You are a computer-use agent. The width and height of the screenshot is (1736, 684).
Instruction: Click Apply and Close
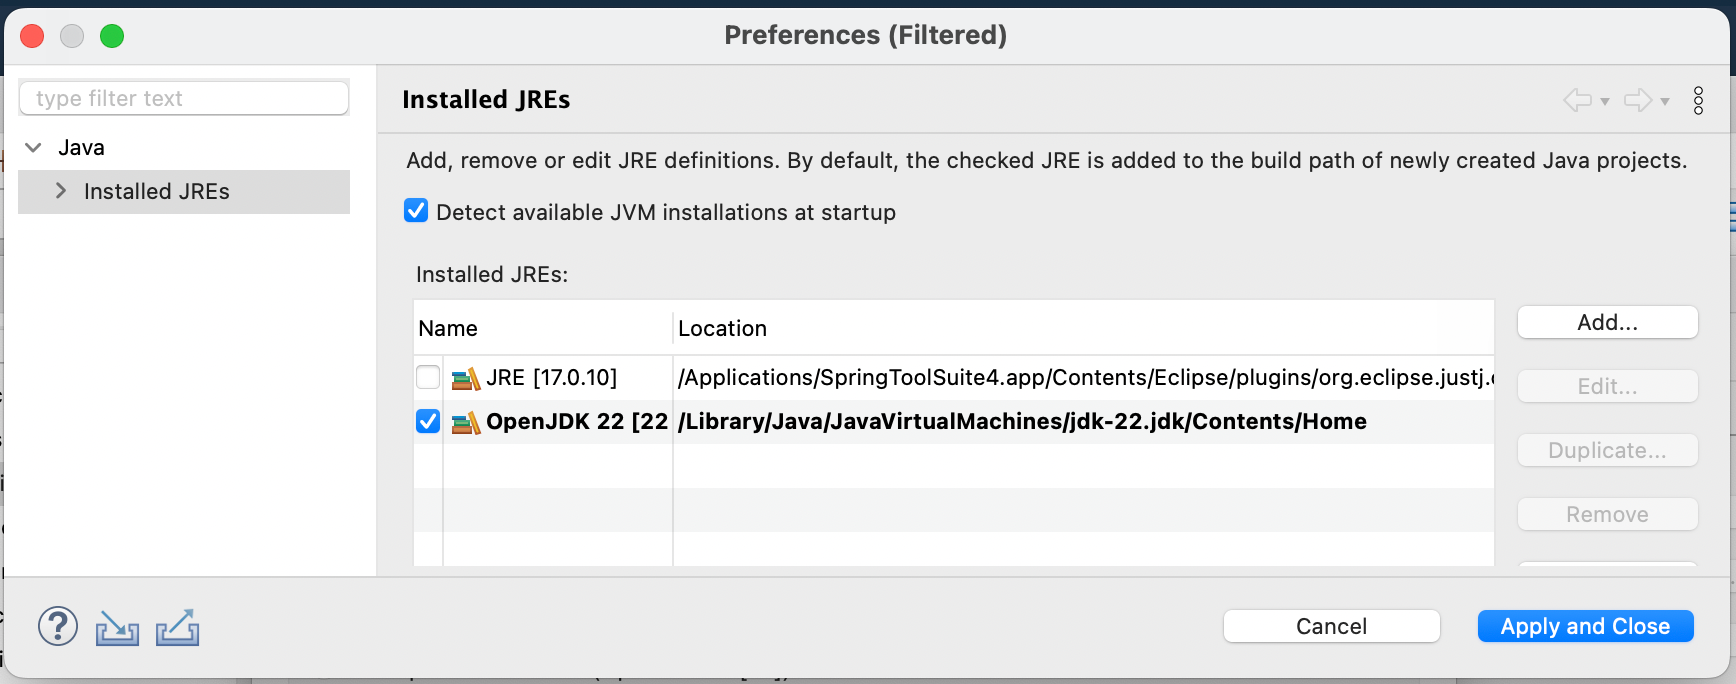[x=1585, y=626]
